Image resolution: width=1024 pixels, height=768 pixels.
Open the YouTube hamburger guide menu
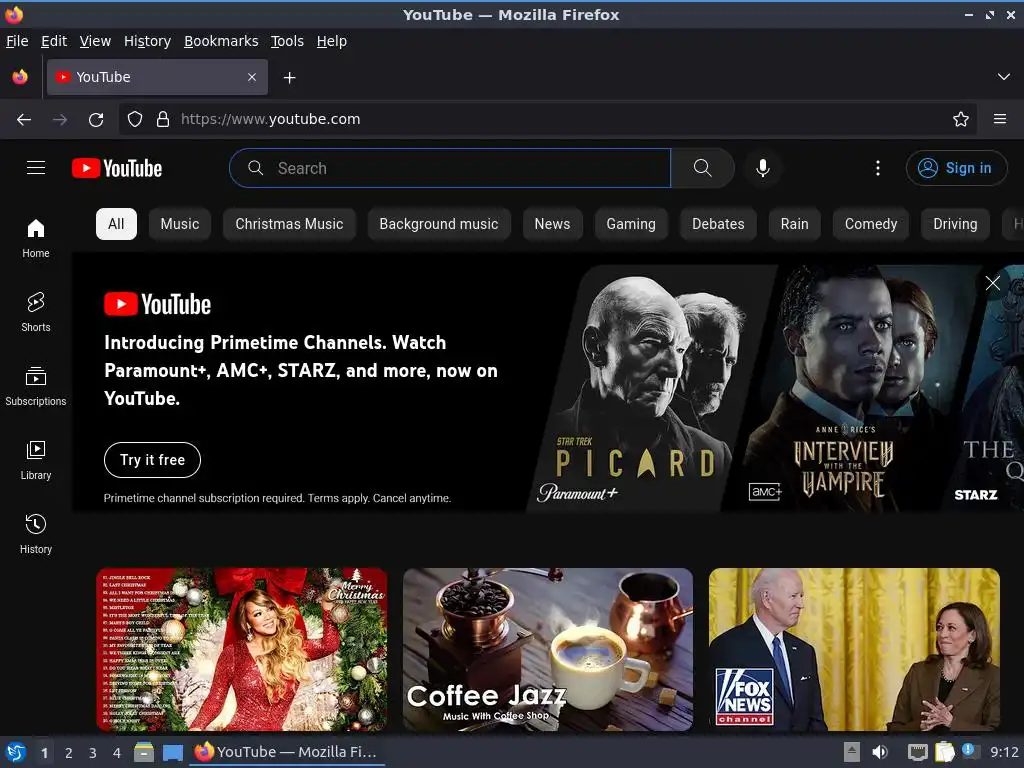coord(36,168)
